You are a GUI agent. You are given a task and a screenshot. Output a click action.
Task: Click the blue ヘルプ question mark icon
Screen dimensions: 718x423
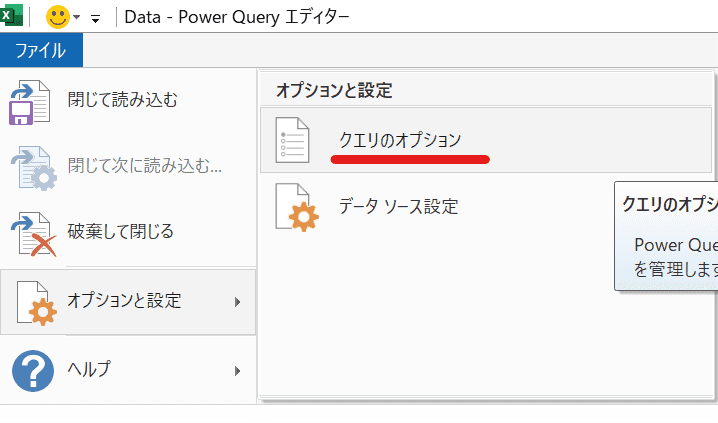click(33, 370)
